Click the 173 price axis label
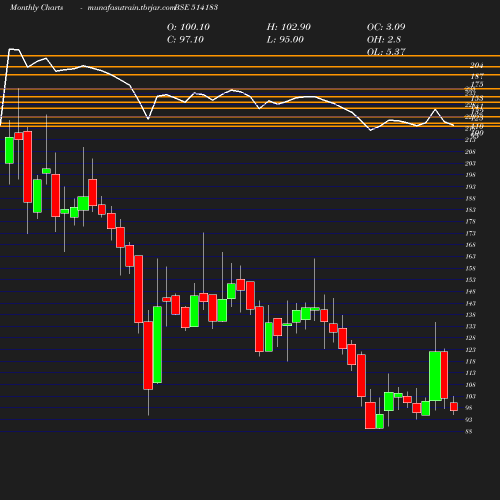This screenshot has width=500, height=500. tap(470, 233)
